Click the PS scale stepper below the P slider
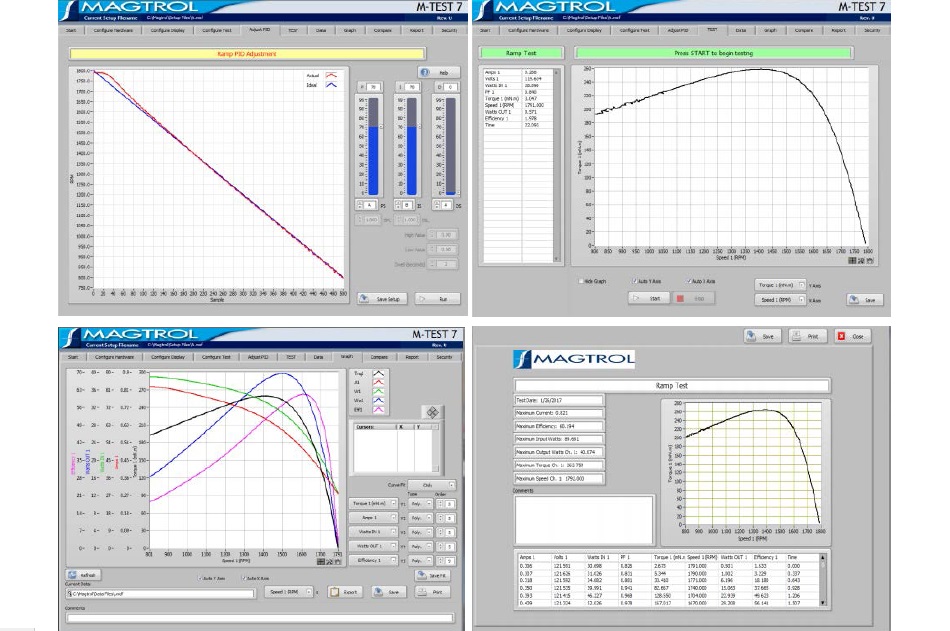The height and width of the screenshot is (631, 950). coord(360,205)
